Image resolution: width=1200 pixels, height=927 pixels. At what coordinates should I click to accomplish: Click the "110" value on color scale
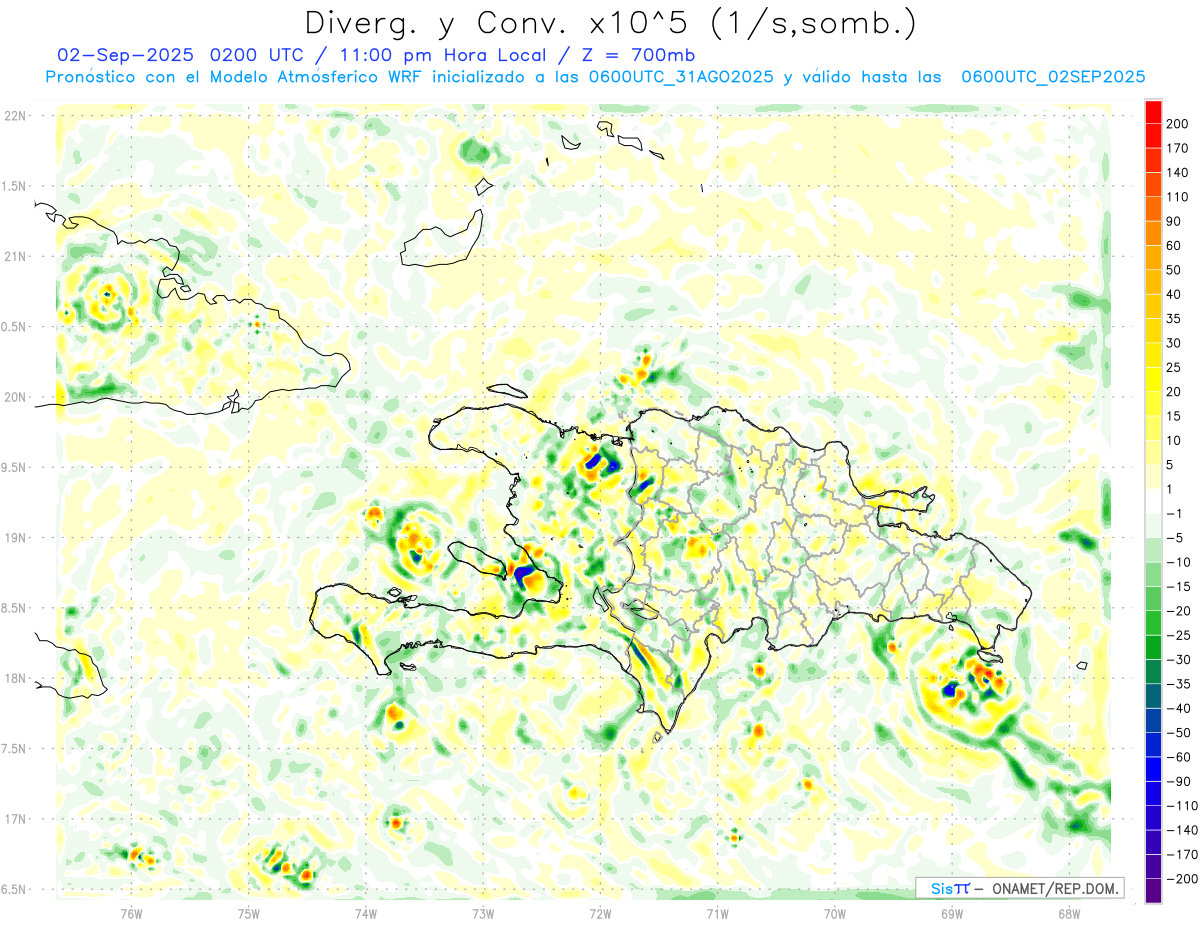click(1179, 197)
